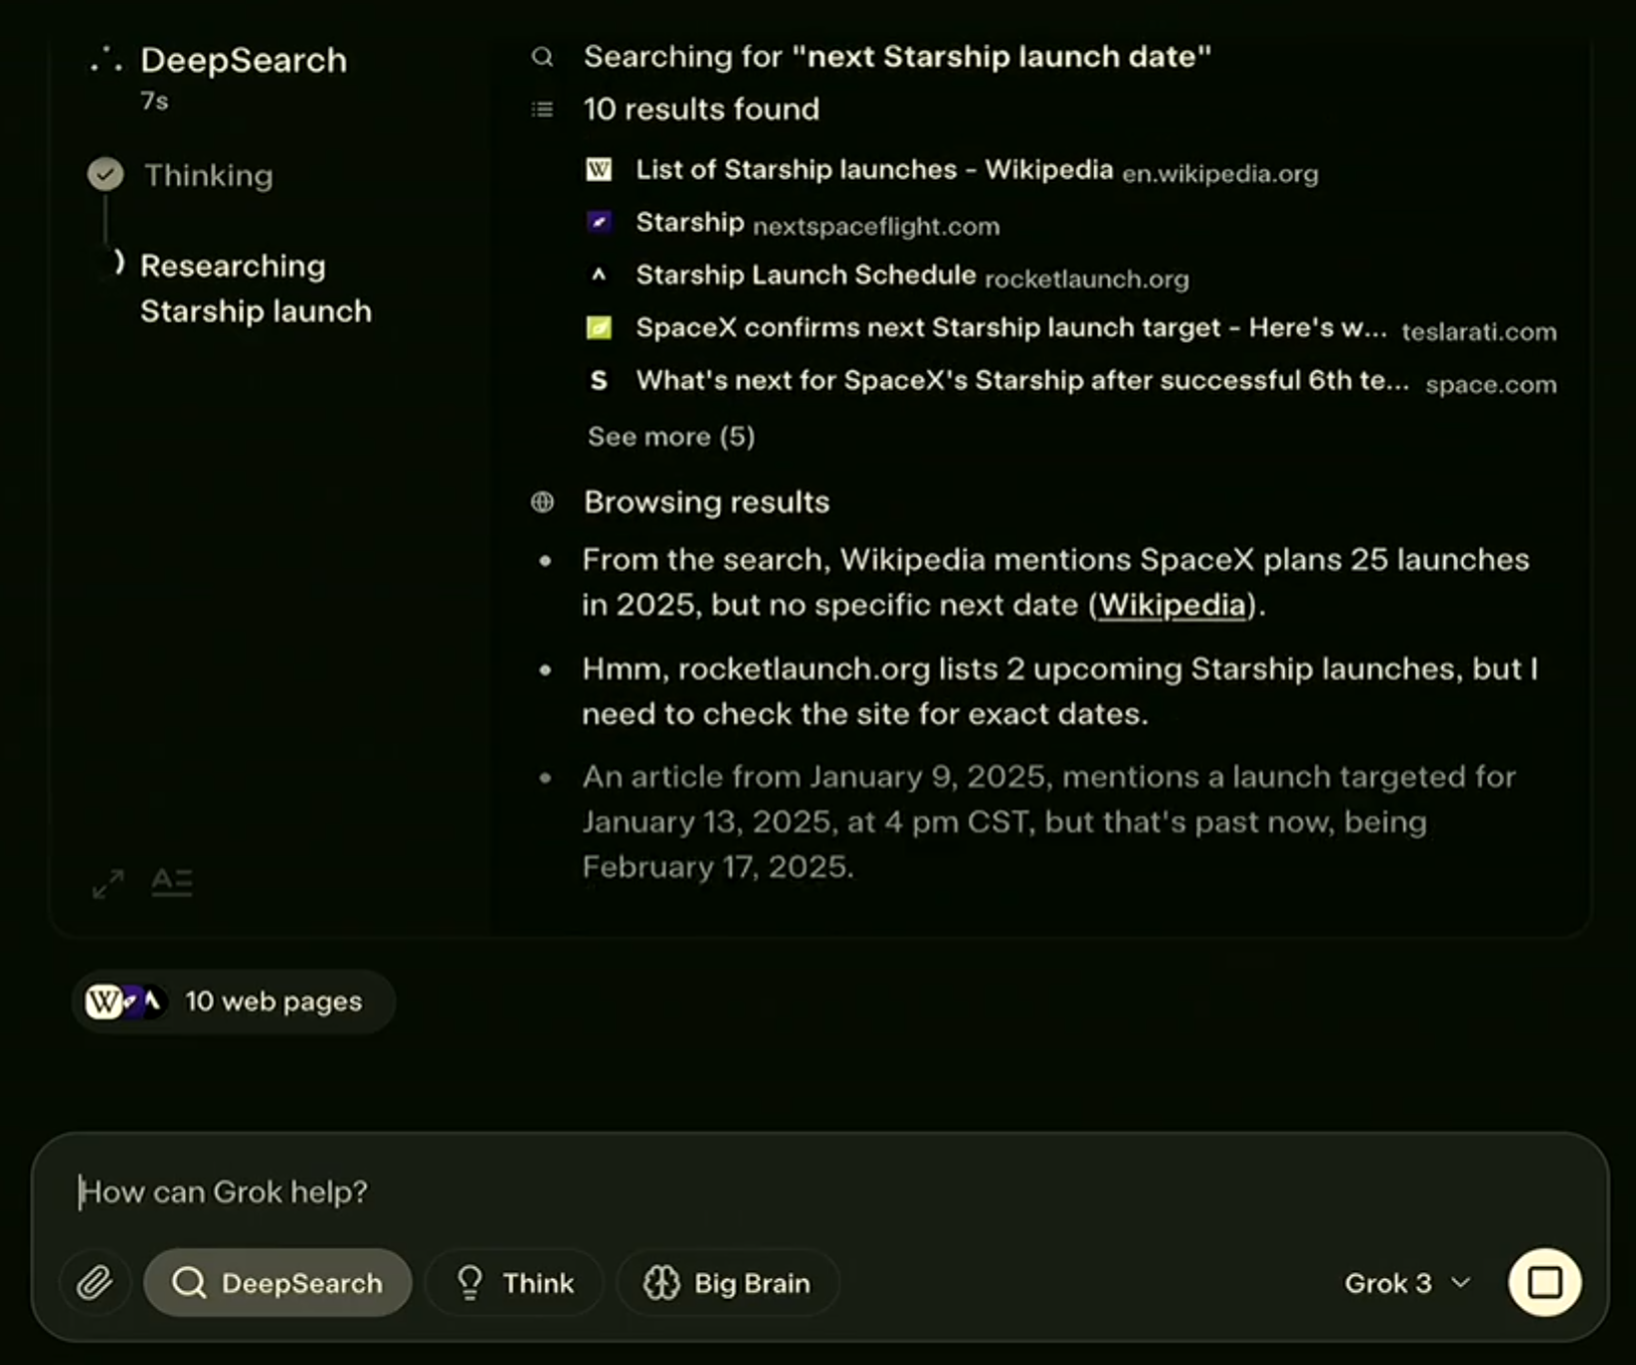Click the globe icon beside Browsing results
1636x1365 pixels.
pyautogui.click(x=542, y=502)
